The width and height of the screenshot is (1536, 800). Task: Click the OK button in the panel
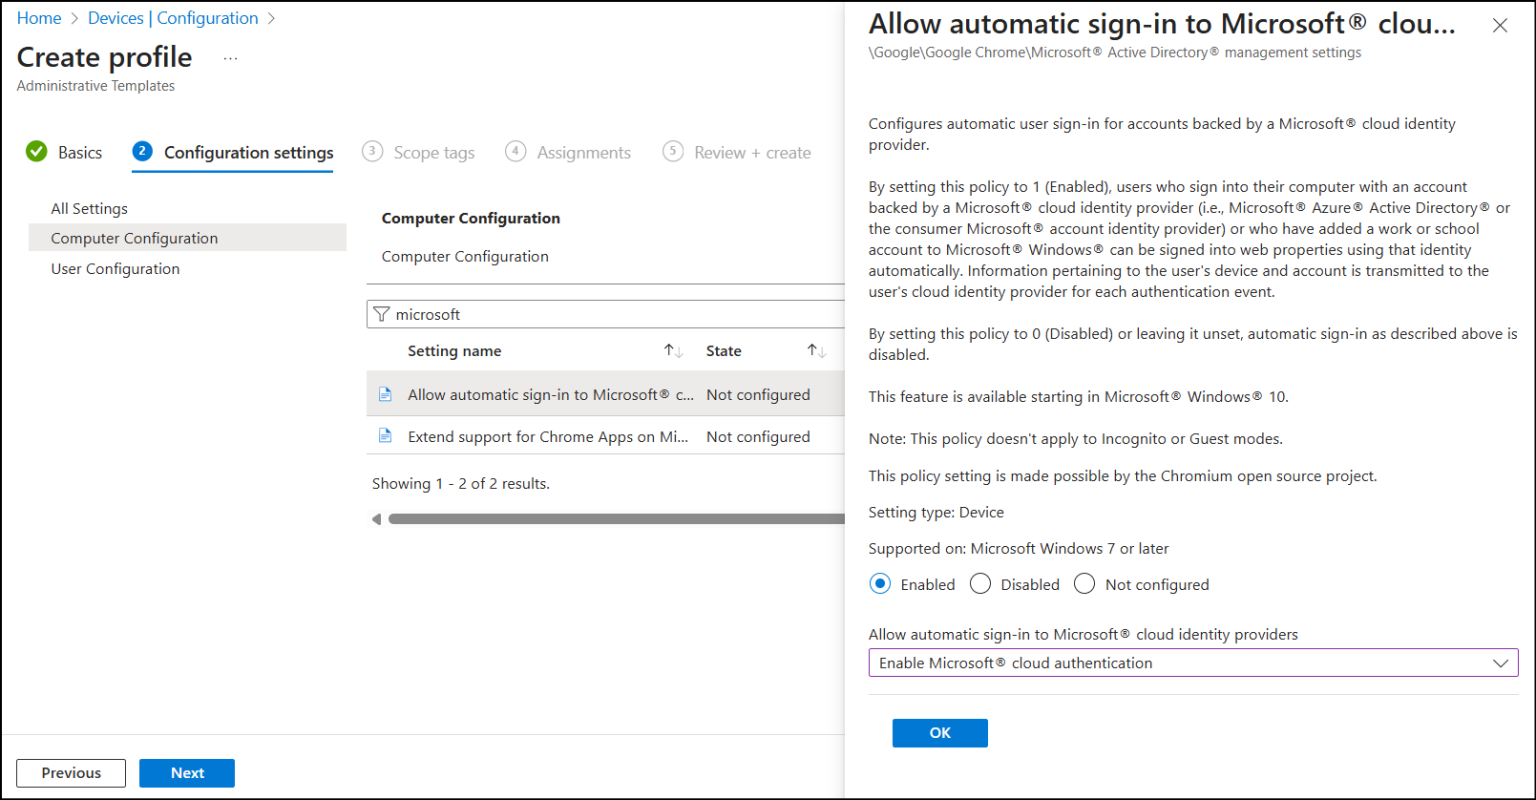(940, 733)
